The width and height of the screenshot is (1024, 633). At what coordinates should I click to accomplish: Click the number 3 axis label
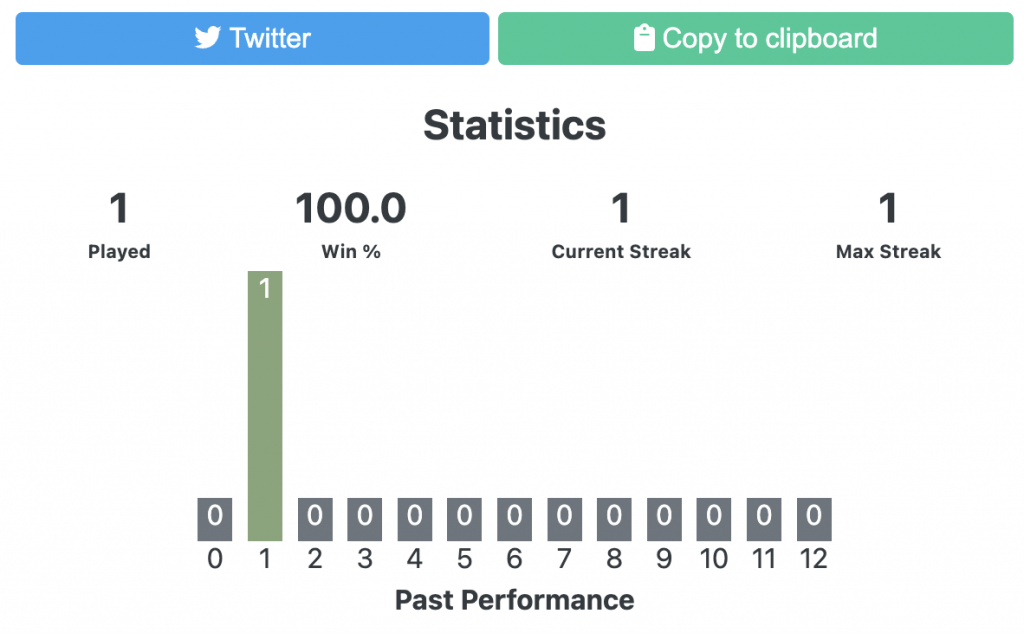(x=364, y=559)
